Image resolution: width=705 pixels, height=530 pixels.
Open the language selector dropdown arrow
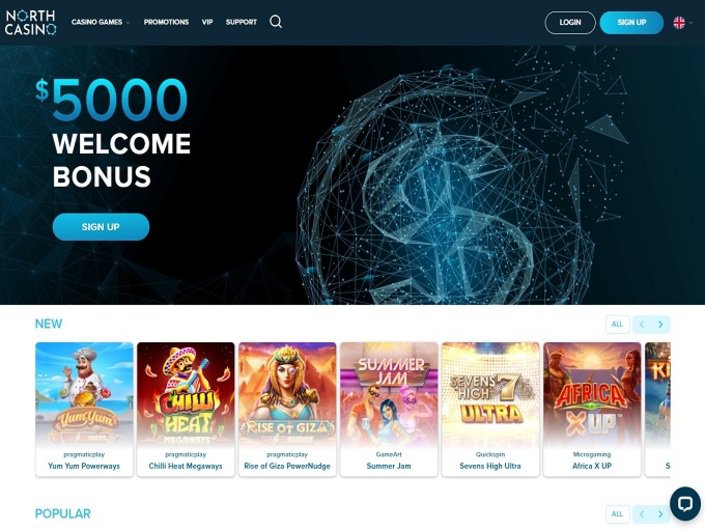point(691,22)
